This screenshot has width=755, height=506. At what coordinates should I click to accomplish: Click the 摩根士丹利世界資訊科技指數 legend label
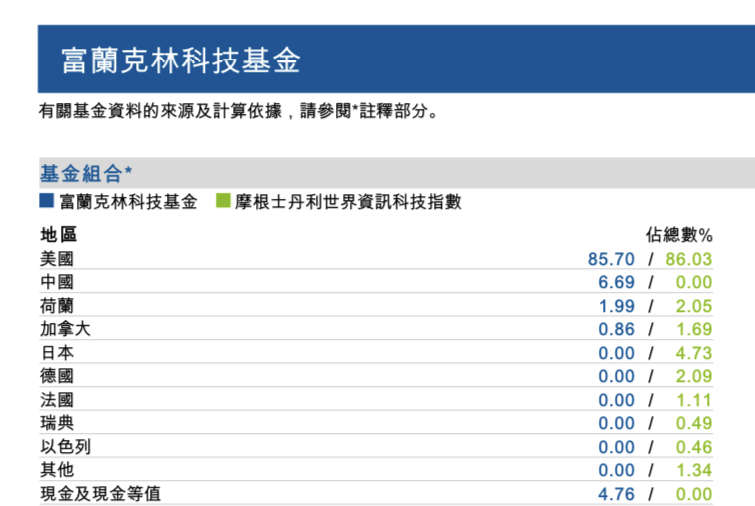pos(348,202)
